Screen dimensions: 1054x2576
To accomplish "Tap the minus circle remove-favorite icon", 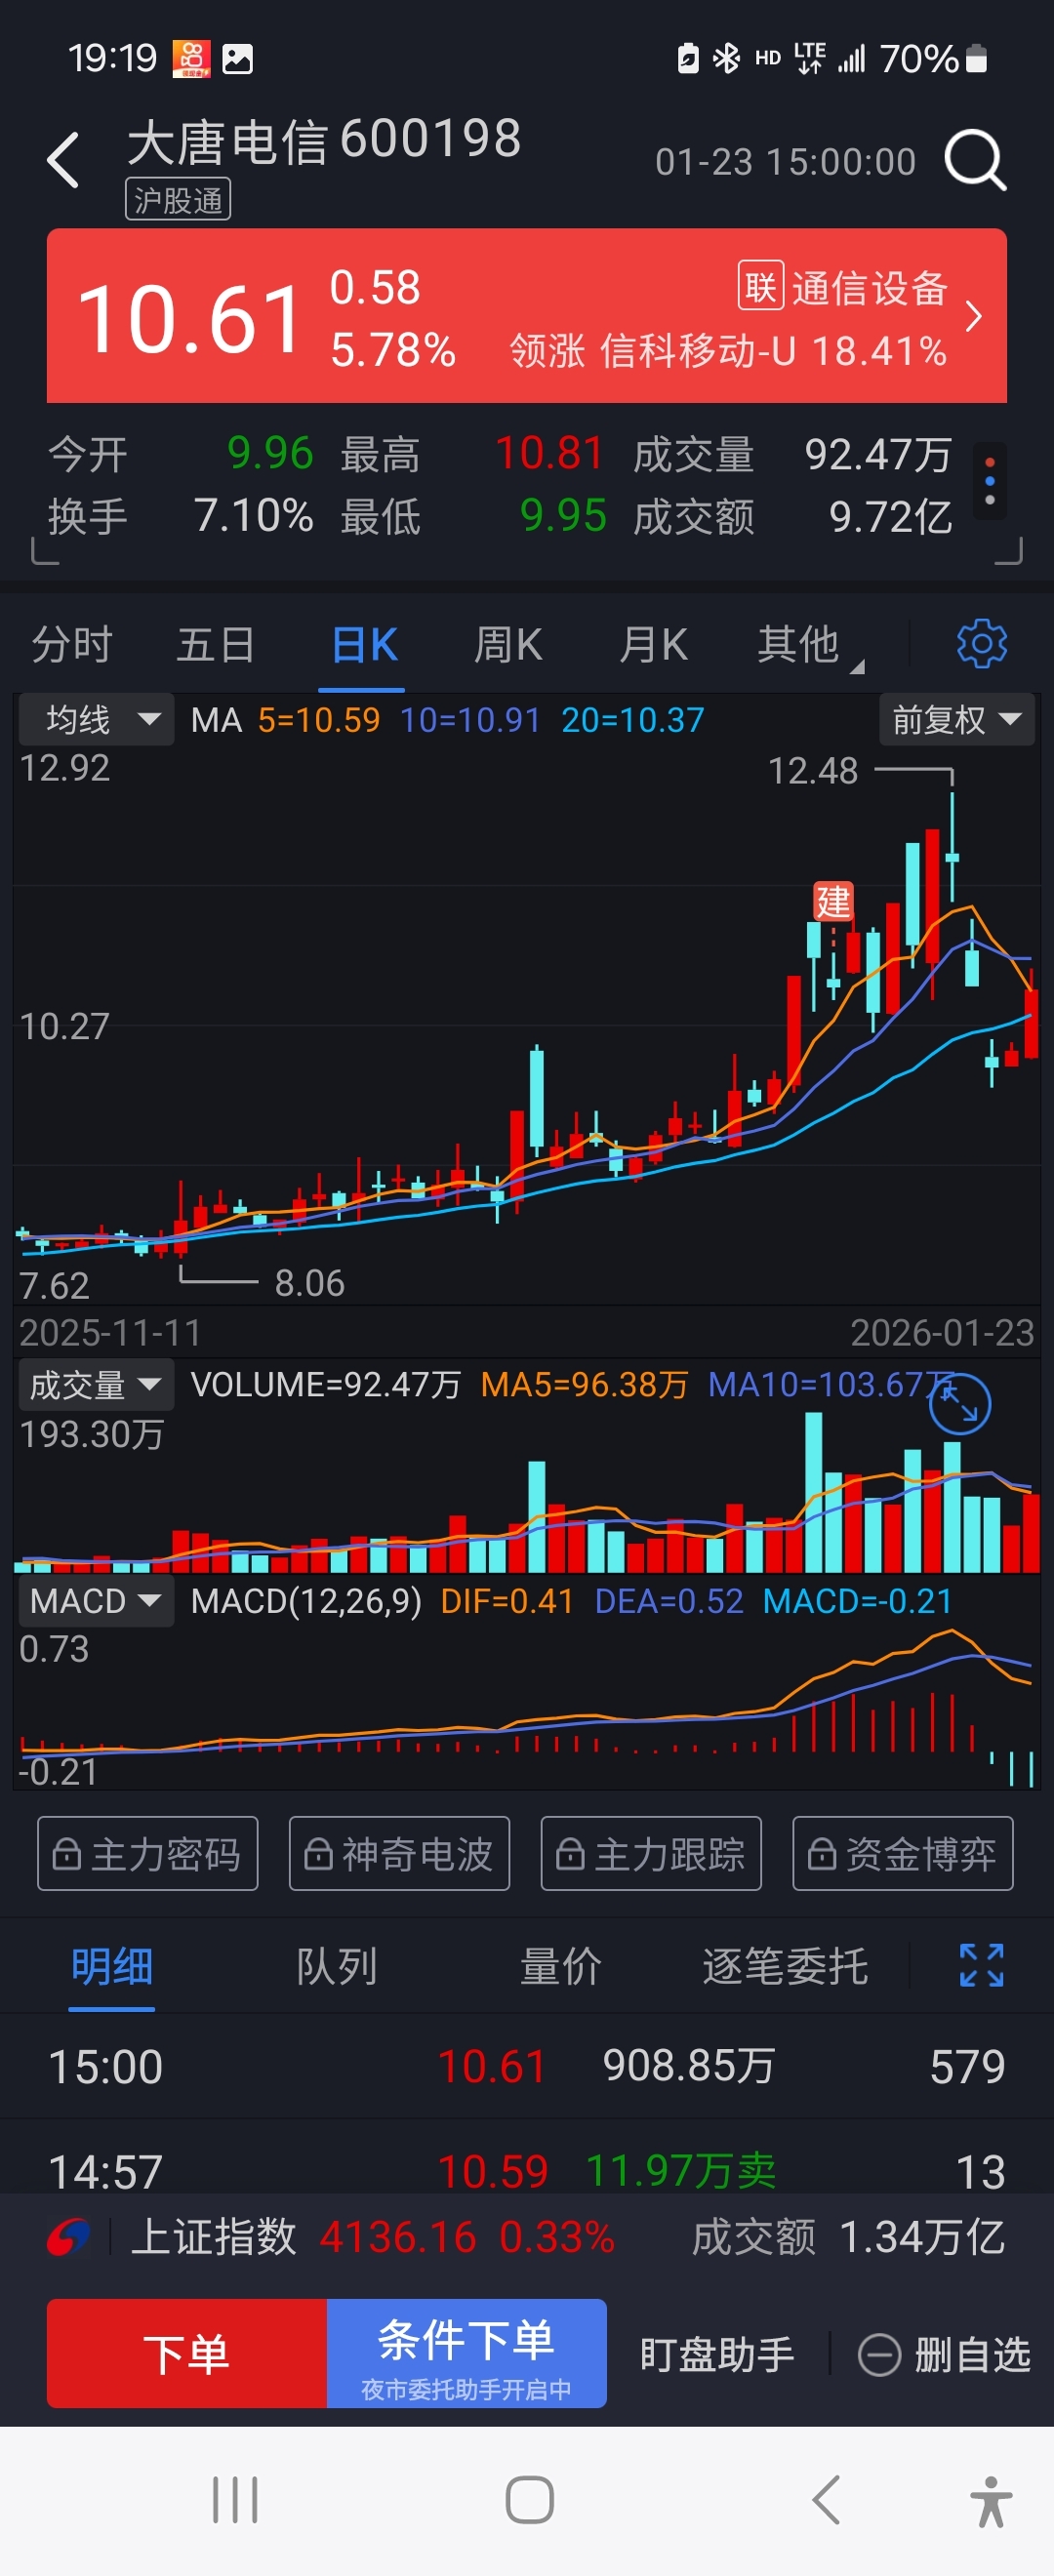I will (x=879, y=2354).
